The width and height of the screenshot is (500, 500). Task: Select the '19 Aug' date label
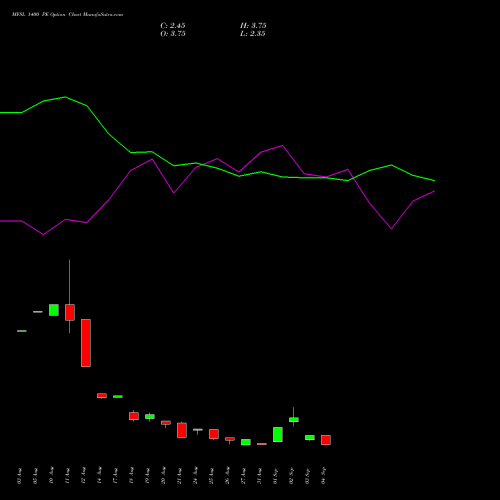147,476
